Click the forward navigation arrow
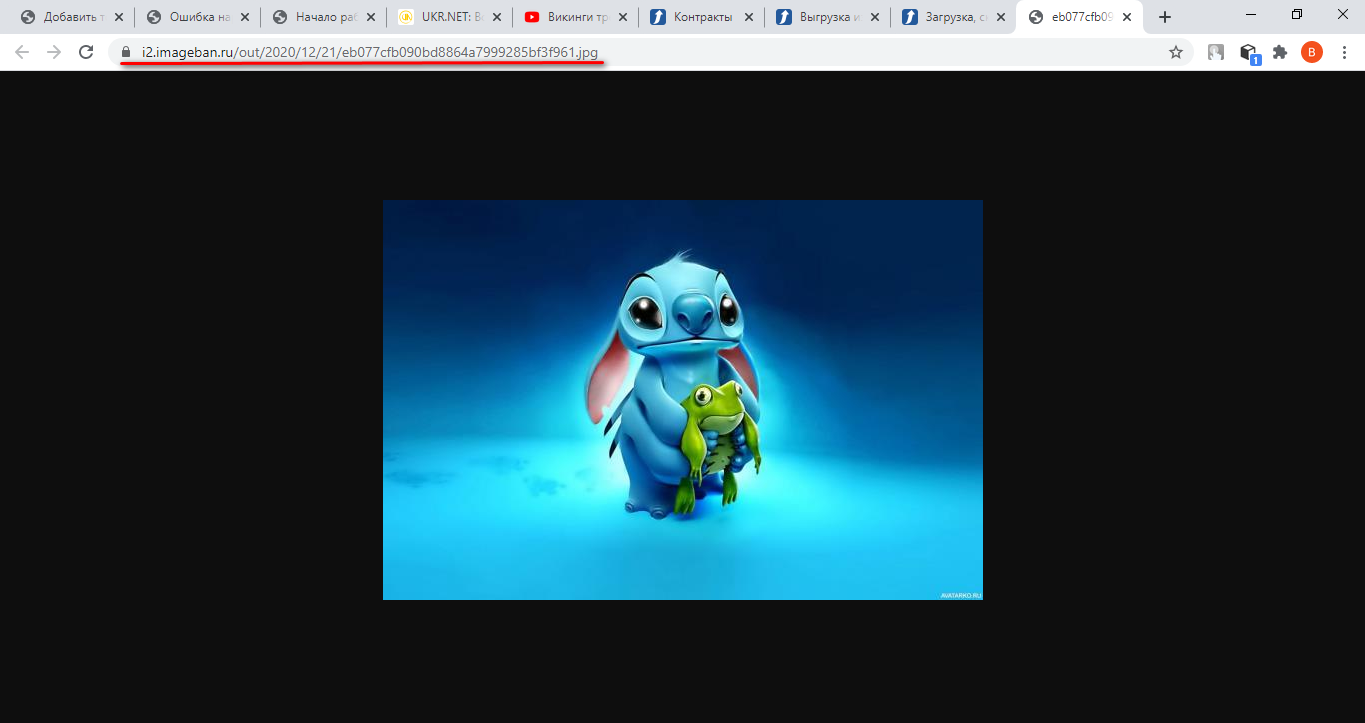The width and height of the screenshot is (1365, 723). pos(54,52)
